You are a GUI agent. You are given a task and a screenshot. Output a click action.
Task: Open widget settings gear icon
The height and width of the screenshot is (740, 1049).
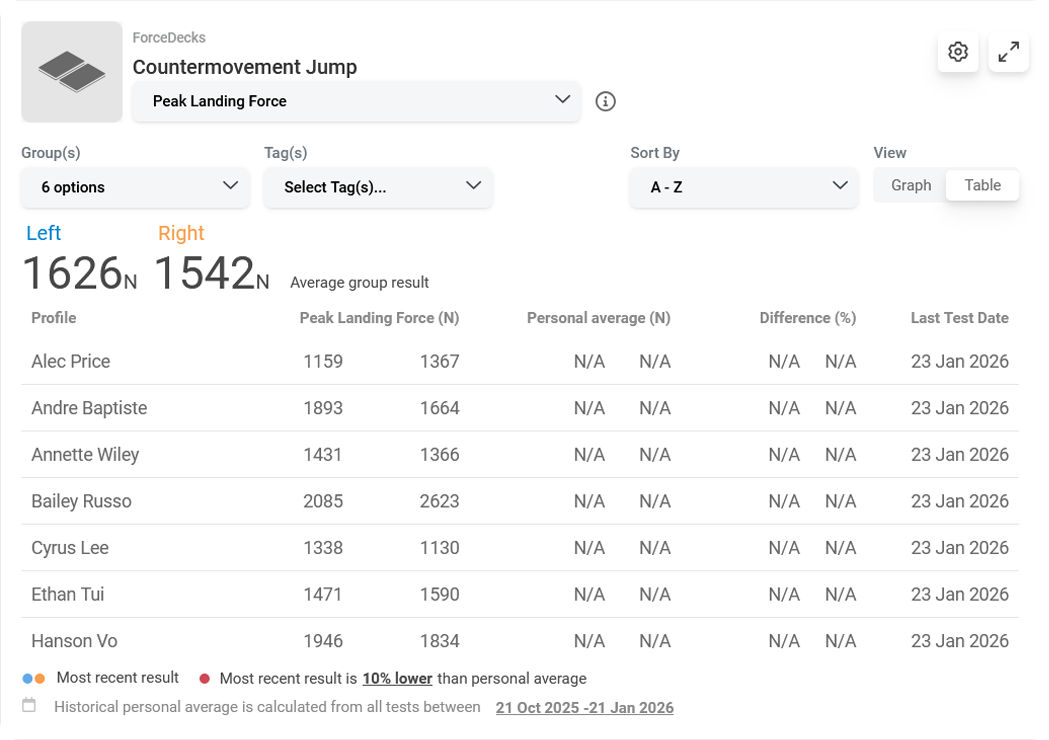tap(958, 52)
